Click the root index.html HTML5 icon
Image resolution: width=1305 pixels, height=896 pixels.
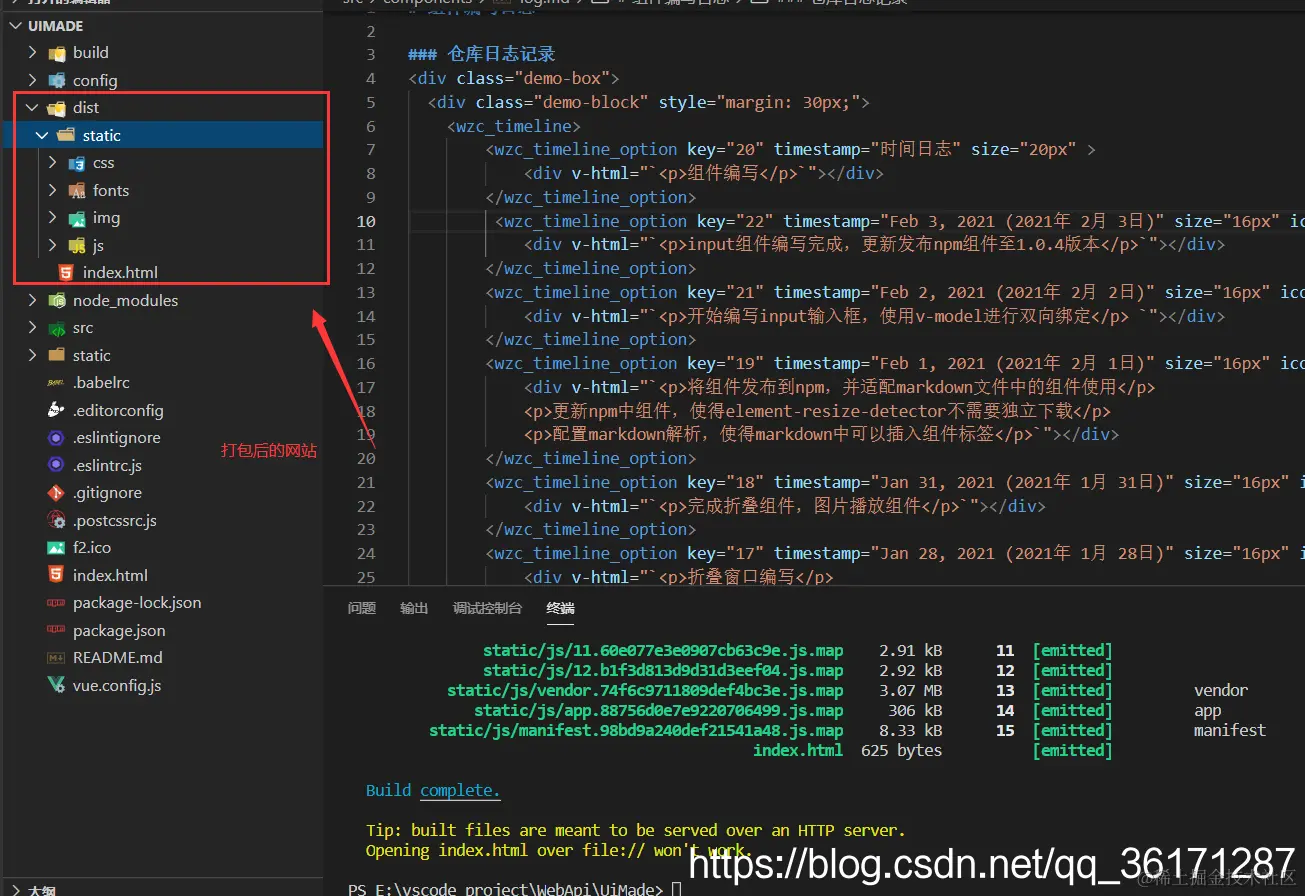coord(57,576)
